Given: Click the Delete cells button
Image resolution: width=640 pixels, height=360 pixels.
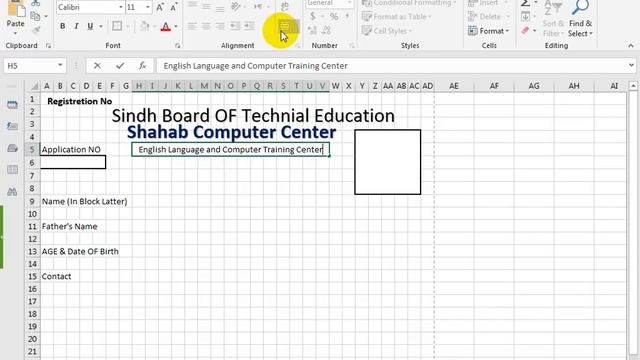Looking at the screenshot, I should [484, 17].
